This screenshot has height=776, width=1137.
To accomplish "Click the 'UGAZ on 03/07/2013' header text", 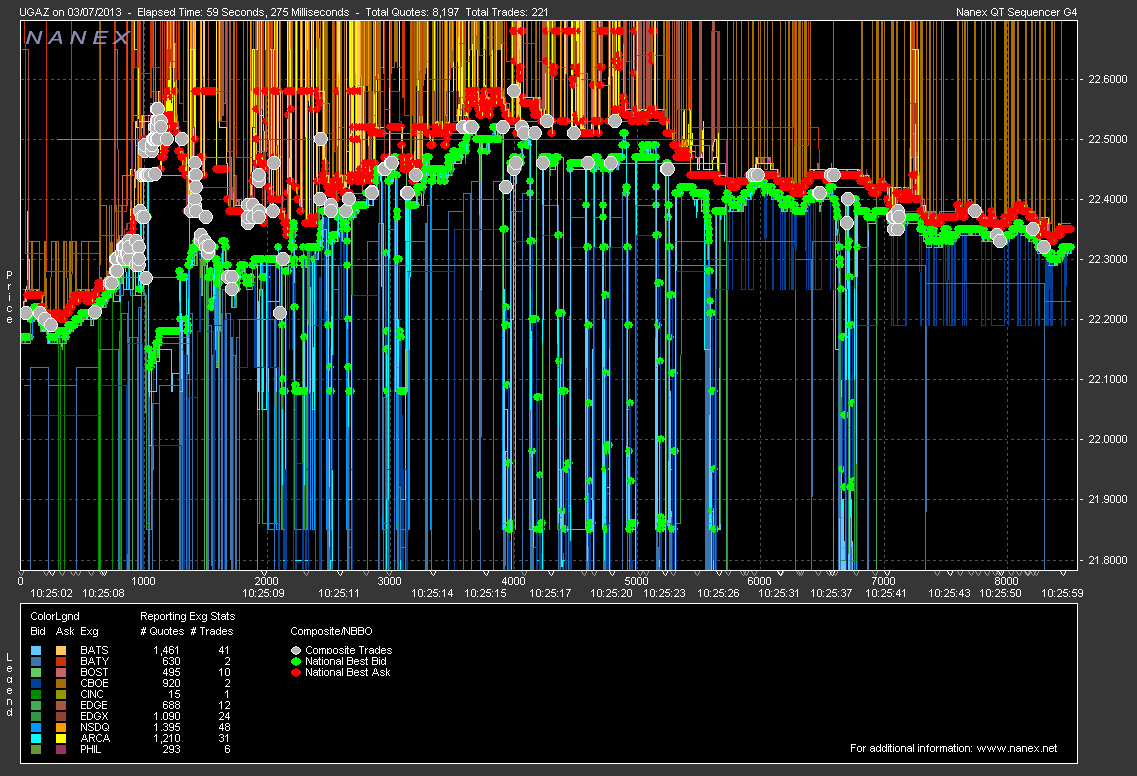I will tap(70, 12).
